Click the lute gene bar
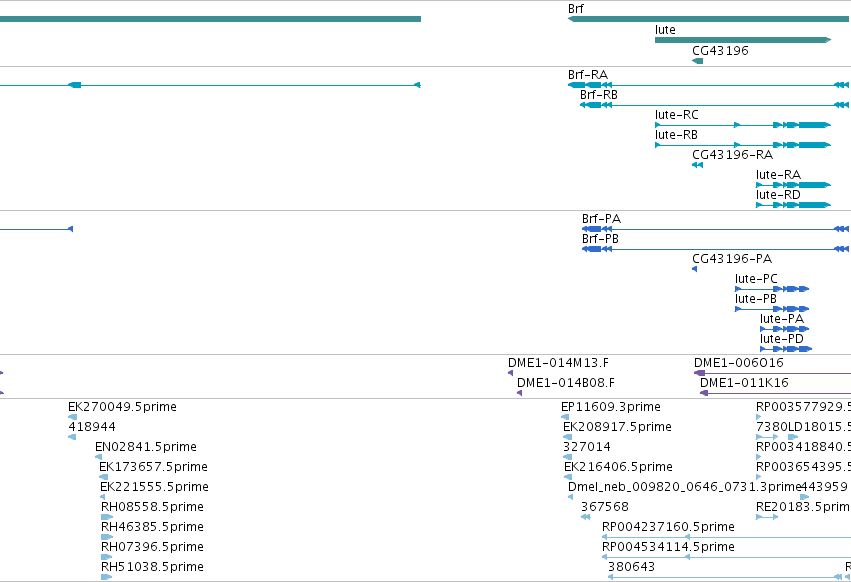Viewport: 851px width, 582px height. pyautogui.click(x=743, y=40)
